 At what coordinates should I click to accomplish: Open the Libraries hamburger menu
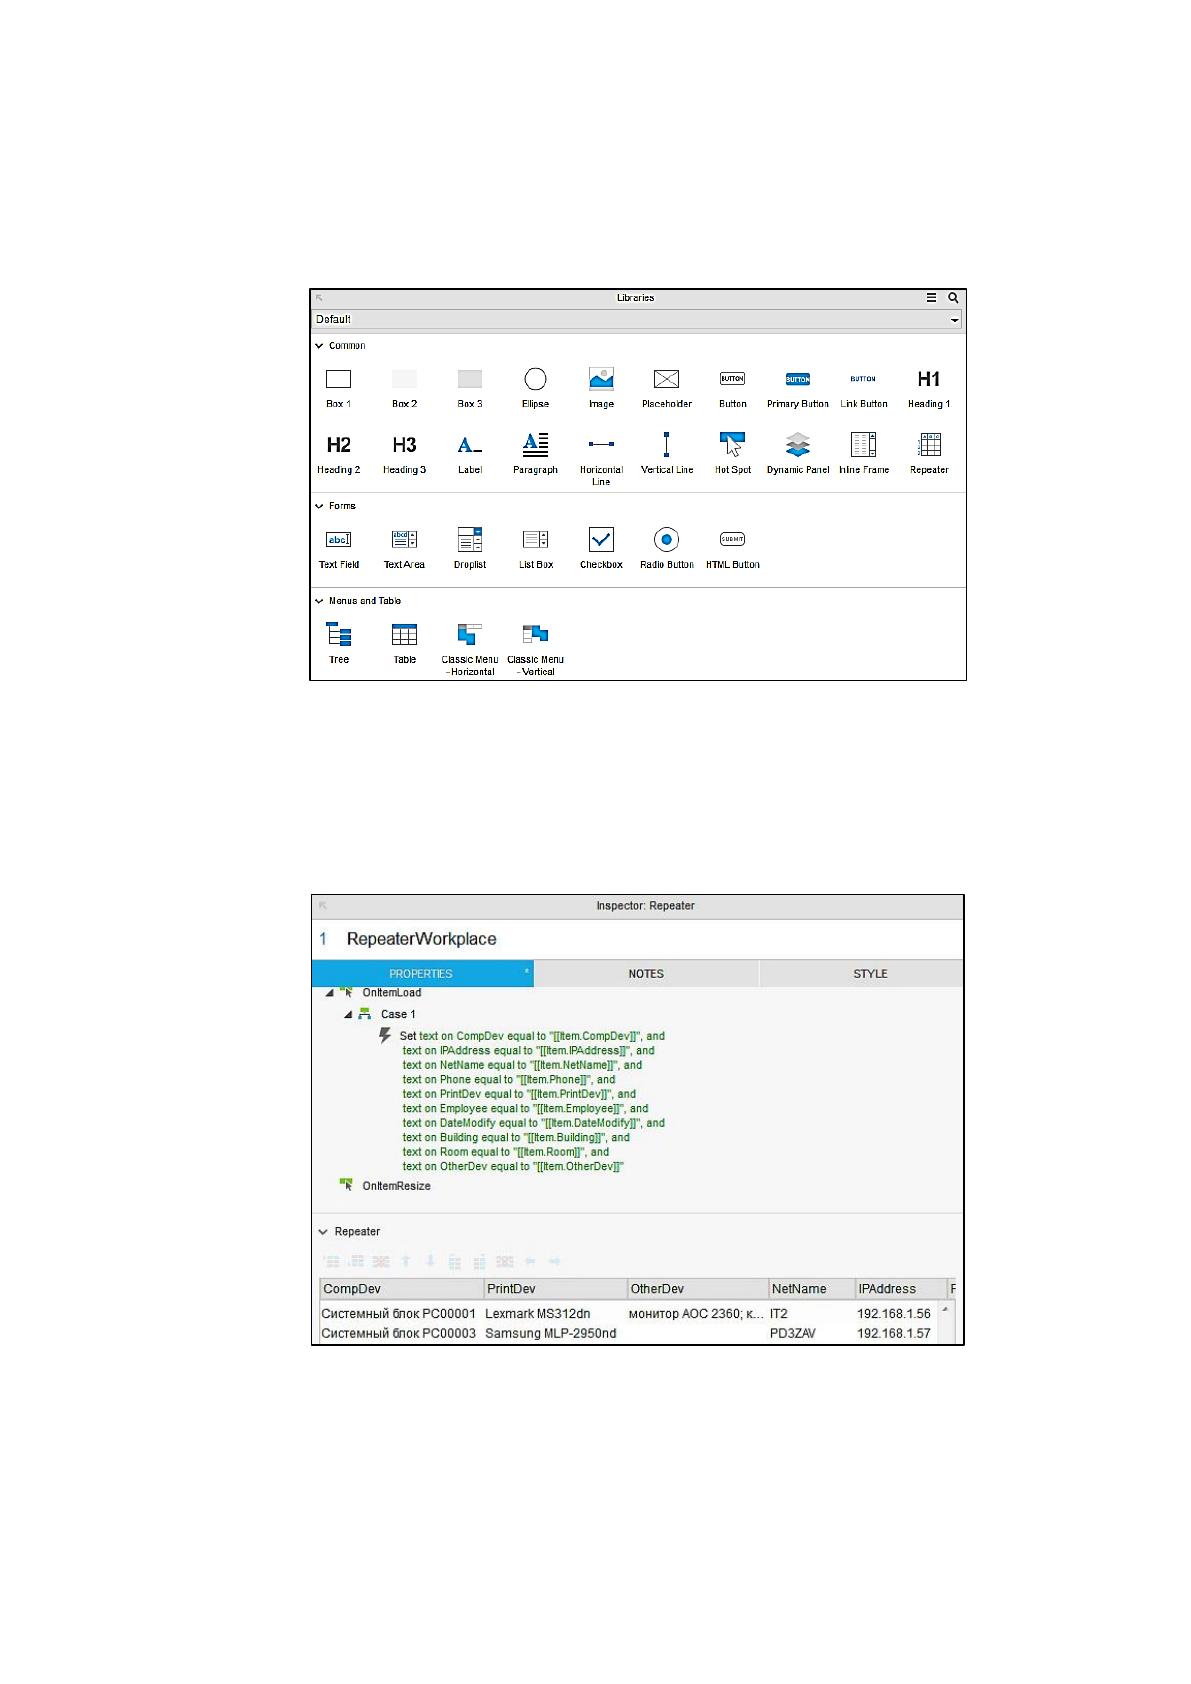931,298
